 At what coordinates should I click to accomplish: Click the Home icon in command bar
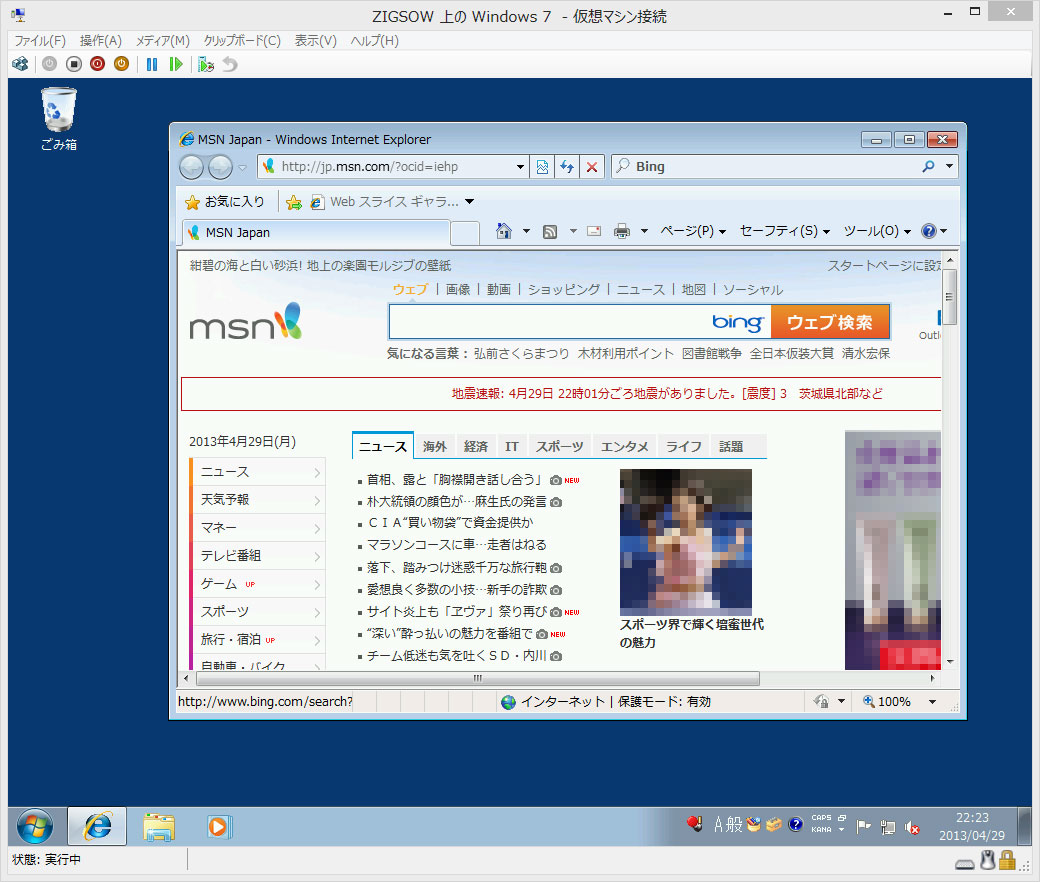504,231
